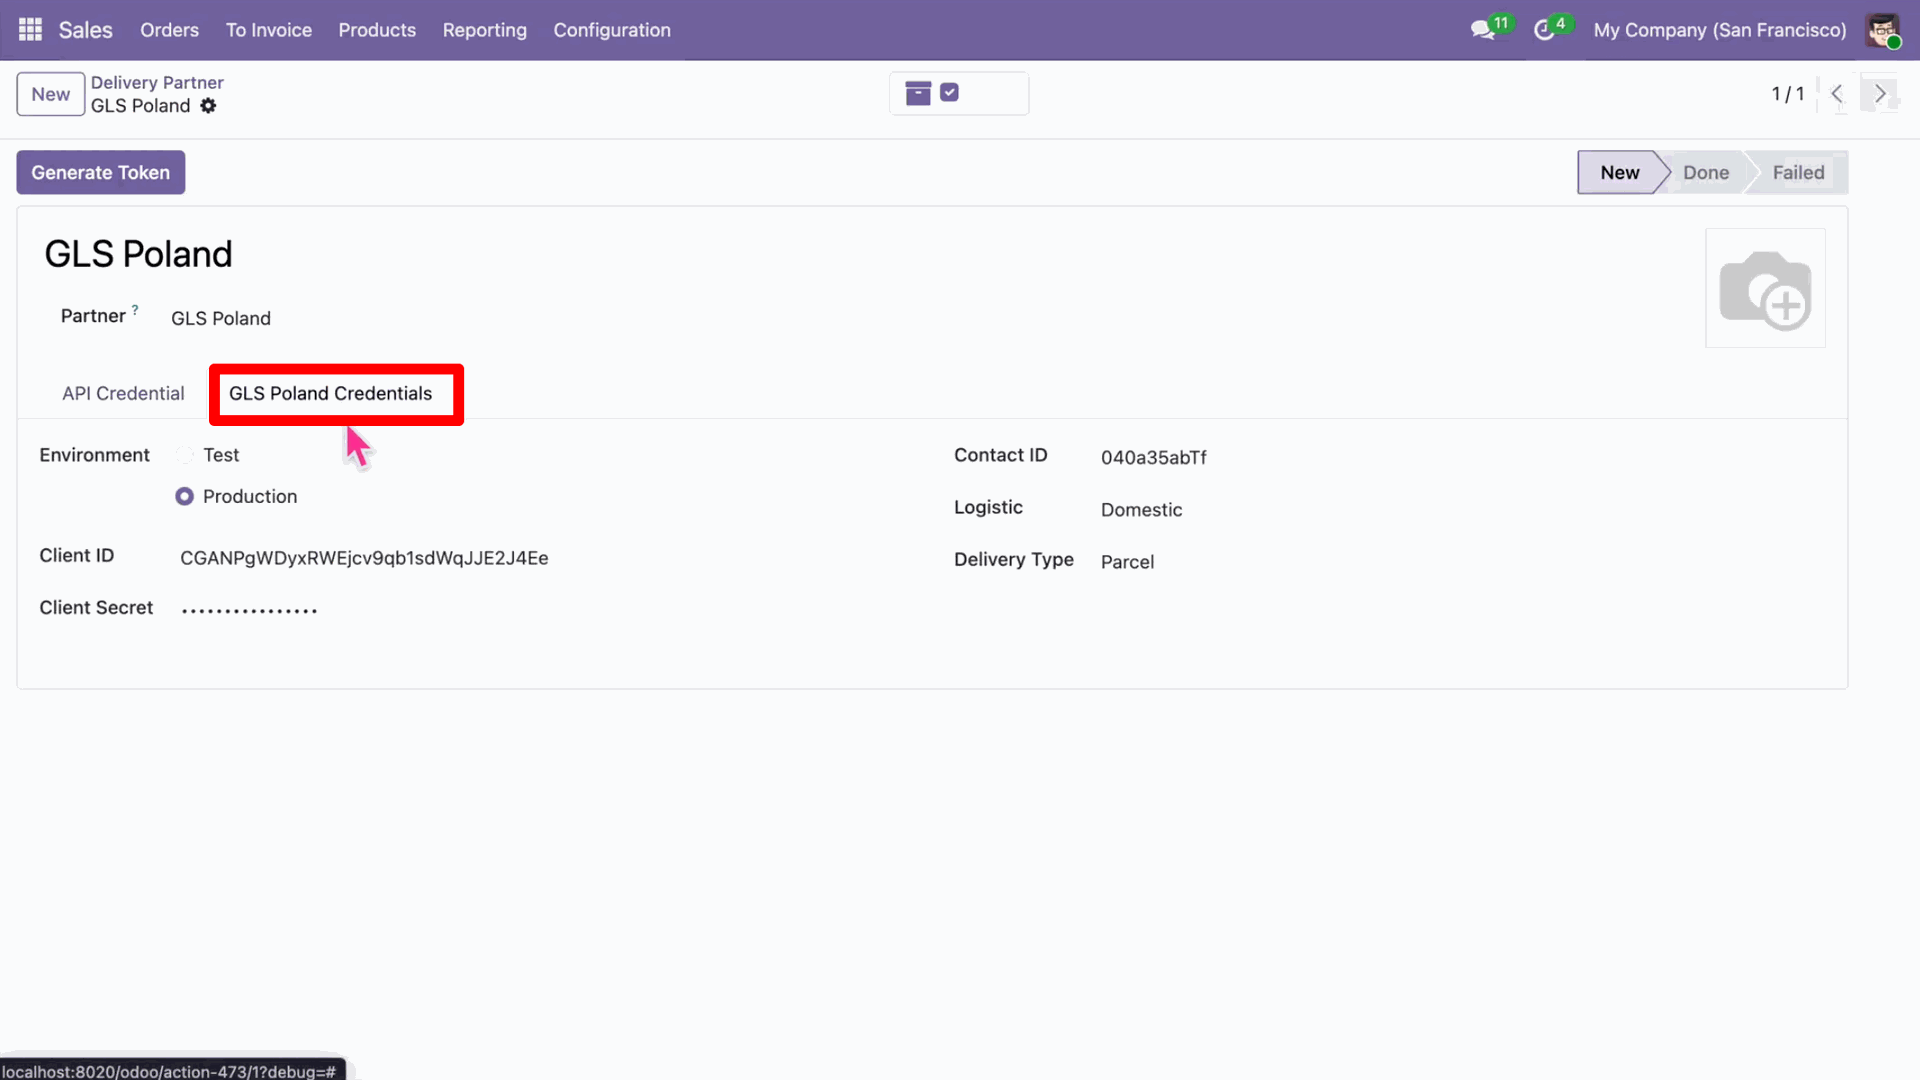Image resolution: width=1920 pixels, height=1080 pixels.
Task: Select the Test environment radio button
Action: click(185, 455)
